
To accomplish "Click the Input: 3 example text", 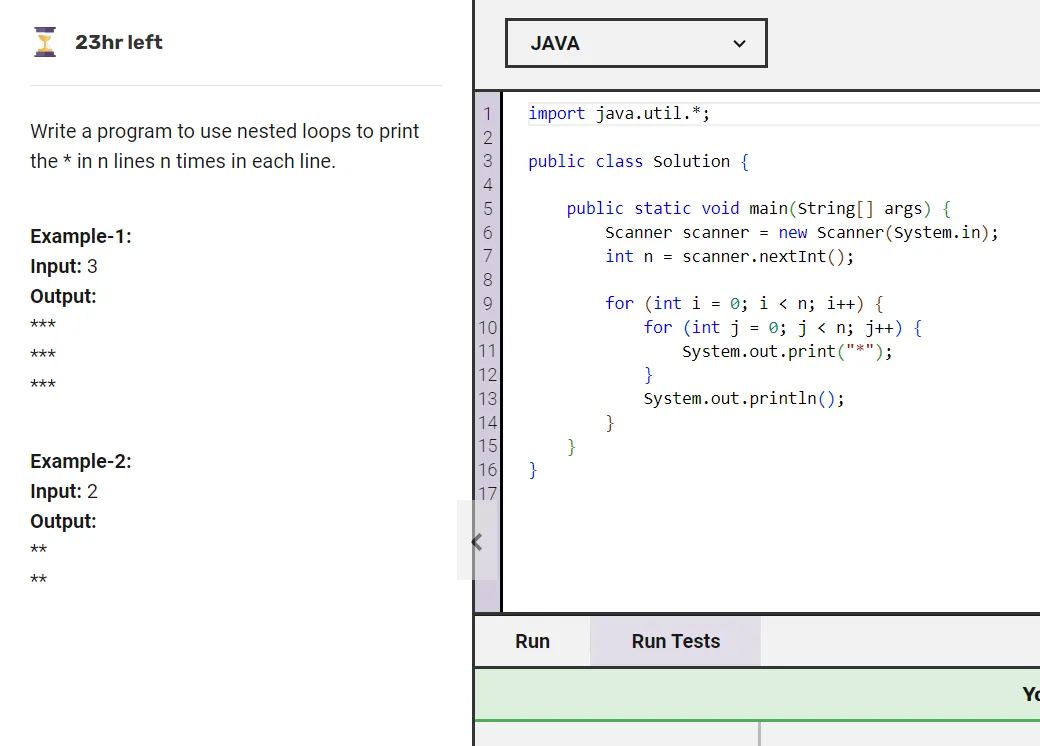I will [x=62, y=266].
